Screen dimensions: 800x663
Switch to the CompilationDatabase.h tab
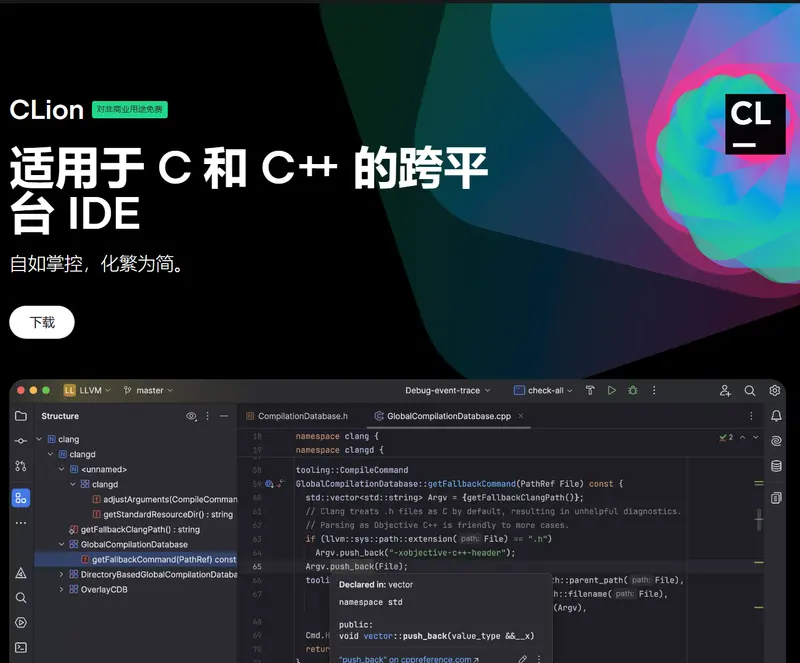pos(297,416)
